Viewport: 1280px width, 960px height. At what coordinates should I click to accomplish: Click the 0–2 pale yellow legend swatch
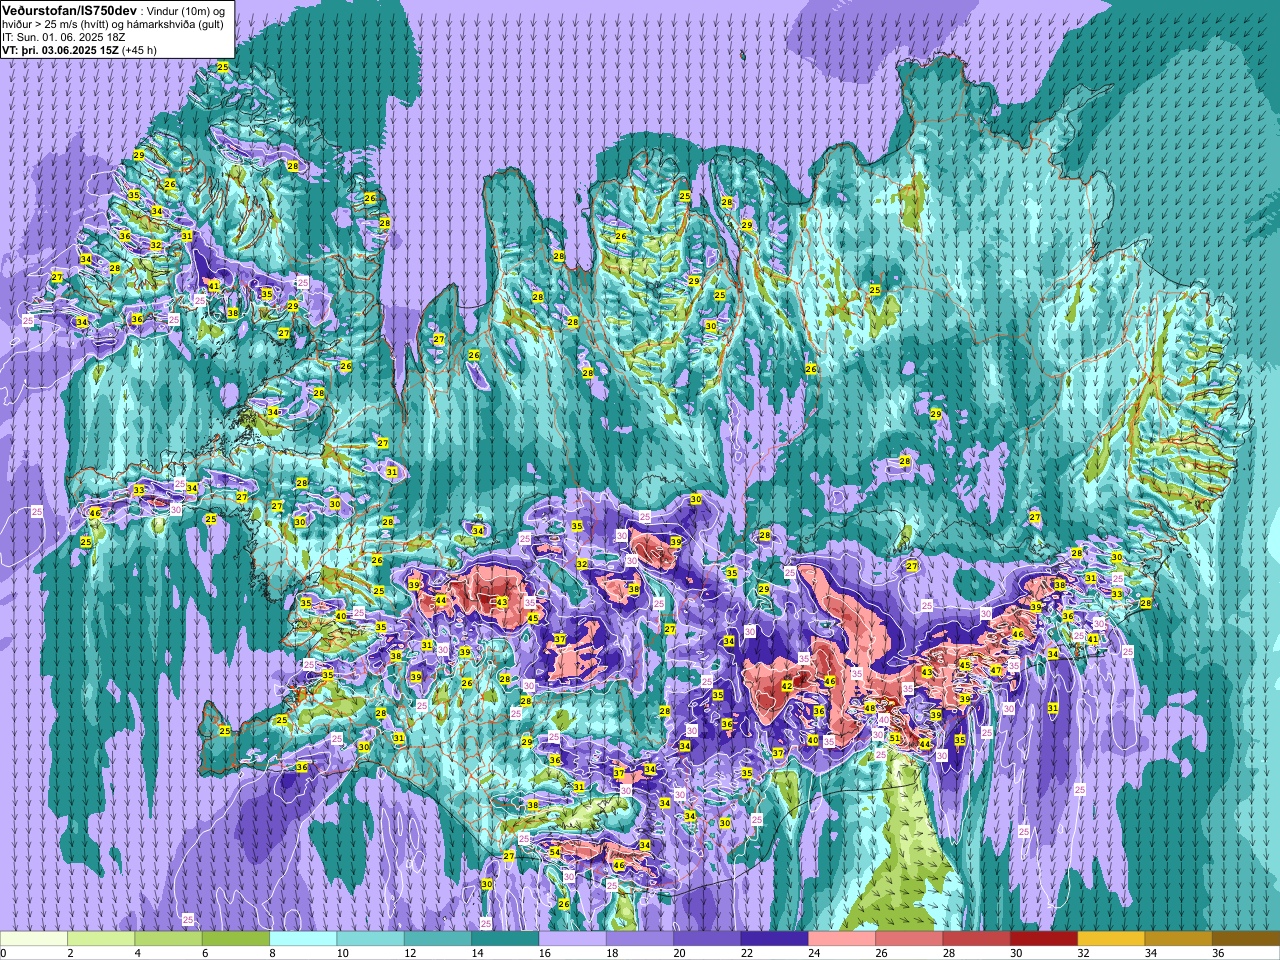34,939
